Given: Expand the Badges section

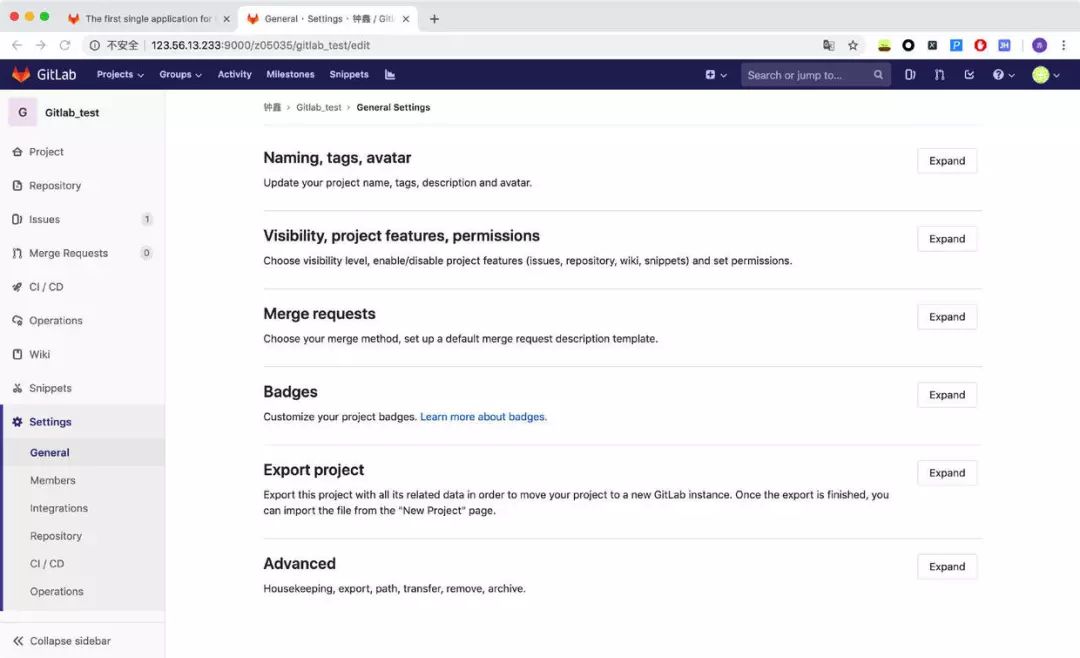Looking at the screenshot, I should tap(947, 395).
